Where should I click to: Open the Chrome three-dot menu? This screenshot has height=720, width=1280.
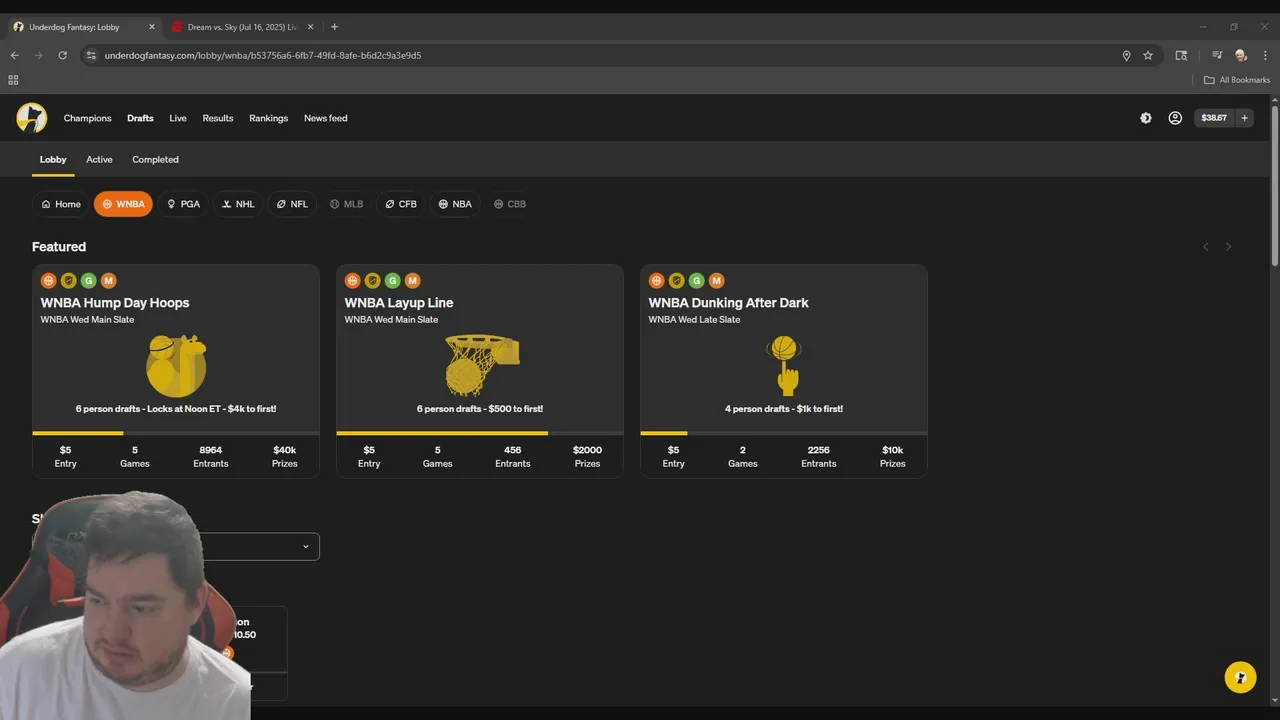1265,55
